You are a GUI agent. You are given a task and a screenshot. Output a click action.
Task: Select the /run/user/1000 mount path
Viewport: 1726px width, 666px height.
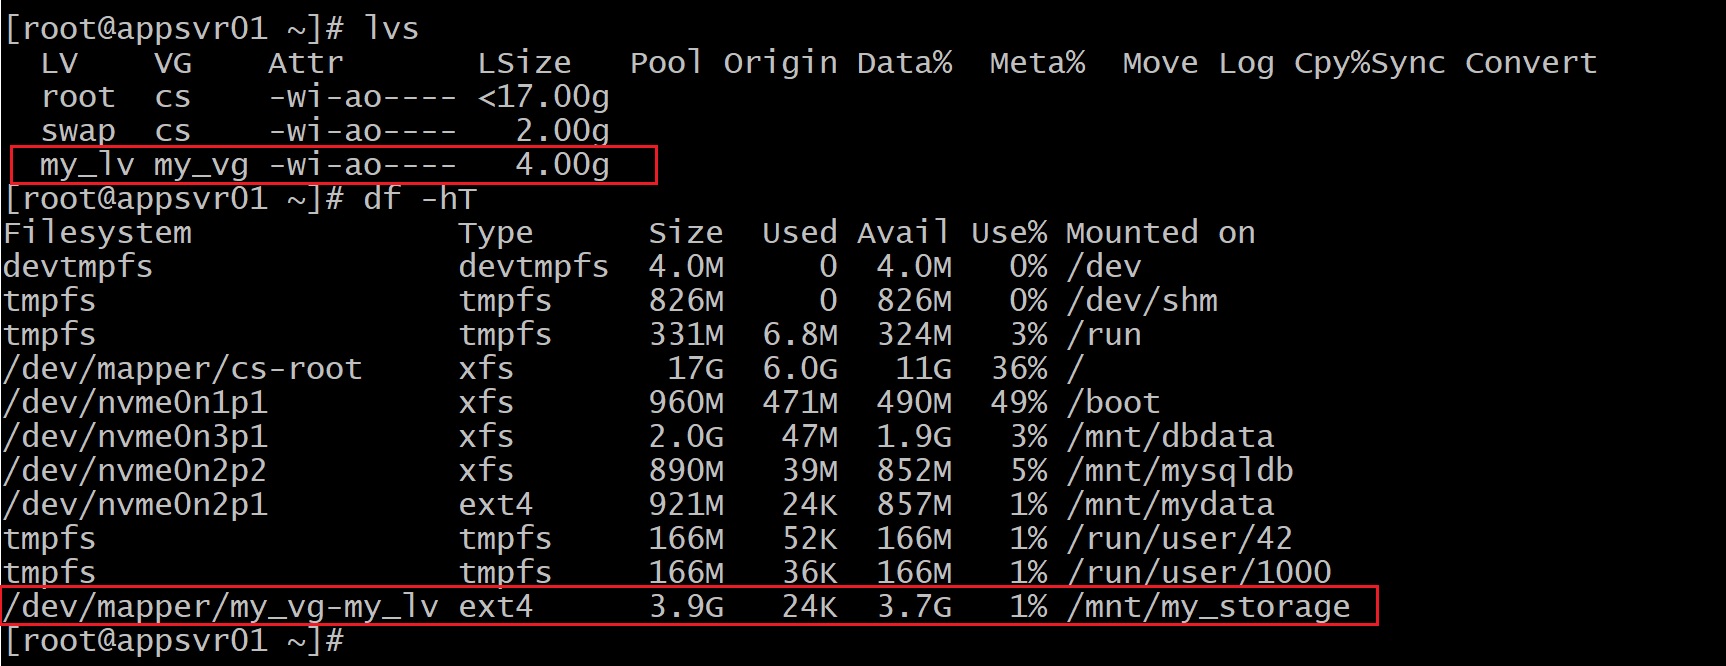[x=1199, y=572]
